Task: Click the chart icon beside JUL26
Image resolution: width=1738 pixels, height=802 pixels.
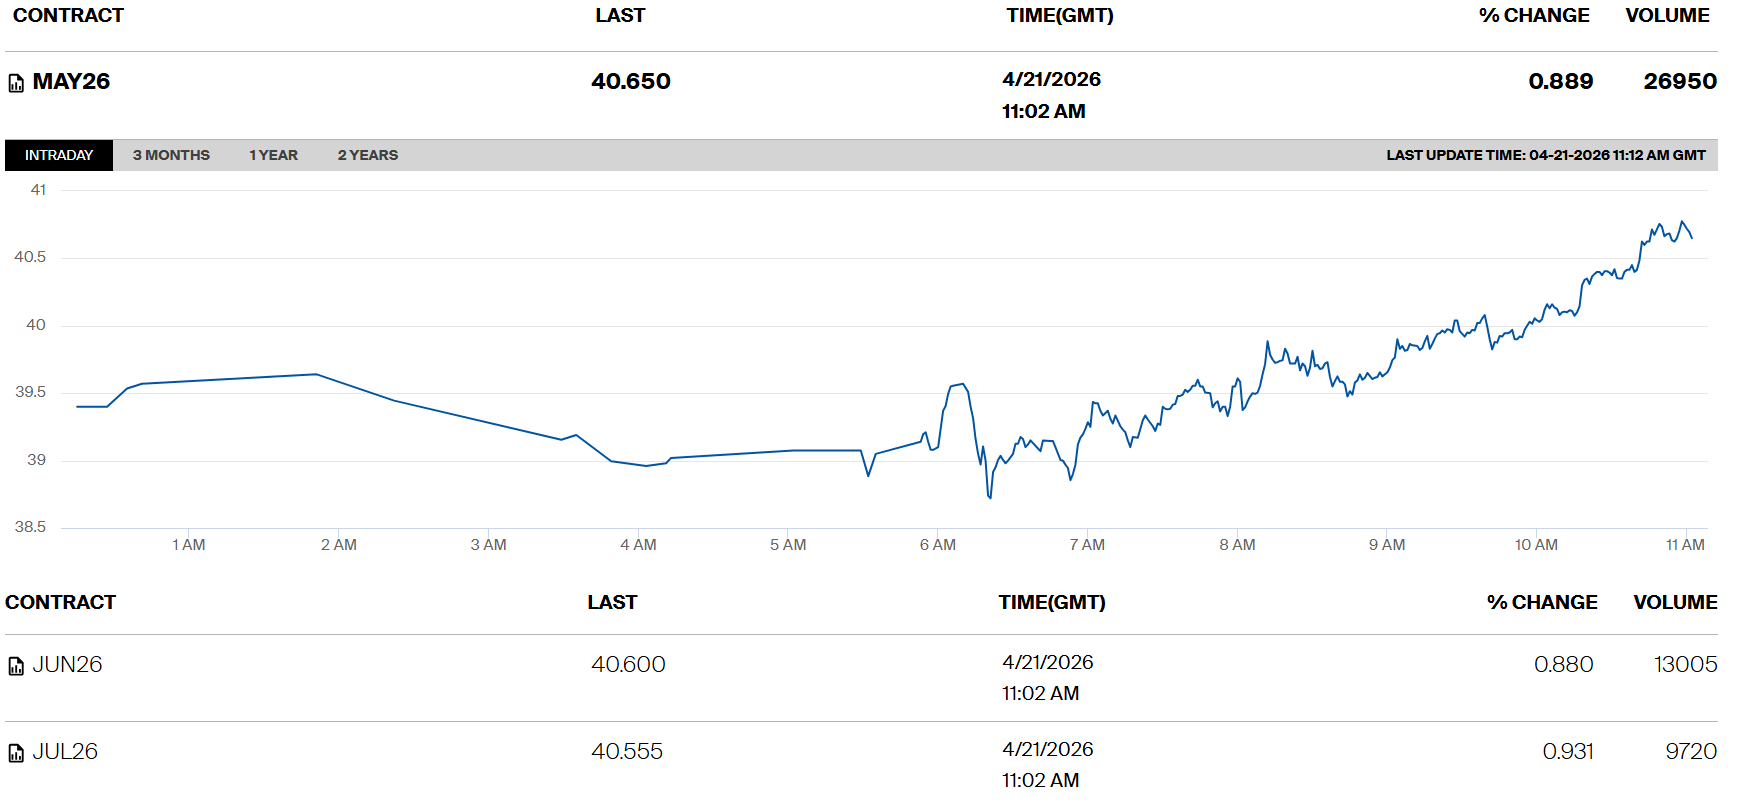Action: point(16,753)
